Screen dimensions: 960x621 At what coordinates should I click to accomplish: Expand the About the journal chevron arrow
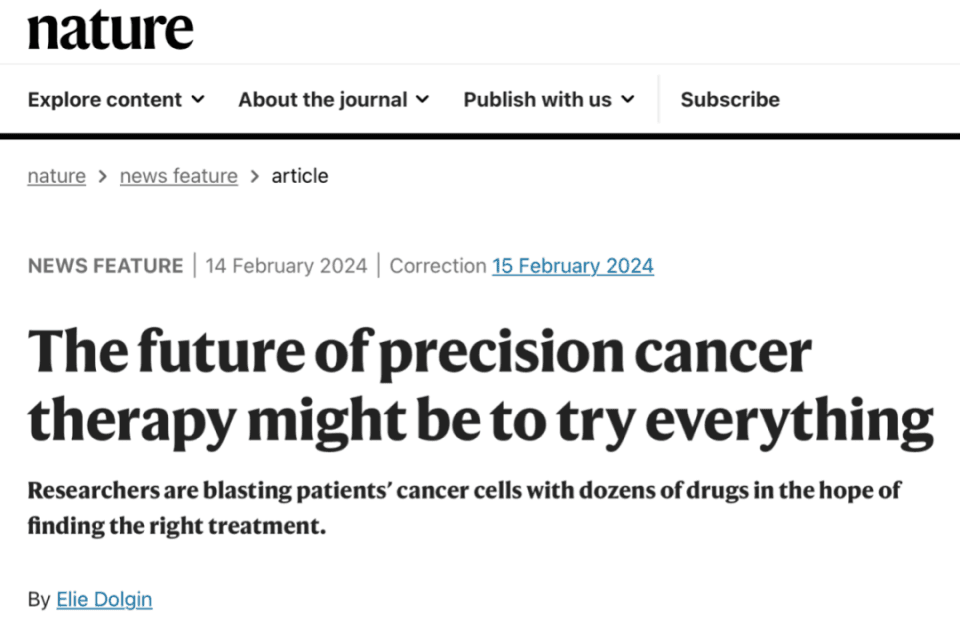[x=422, y=99]
